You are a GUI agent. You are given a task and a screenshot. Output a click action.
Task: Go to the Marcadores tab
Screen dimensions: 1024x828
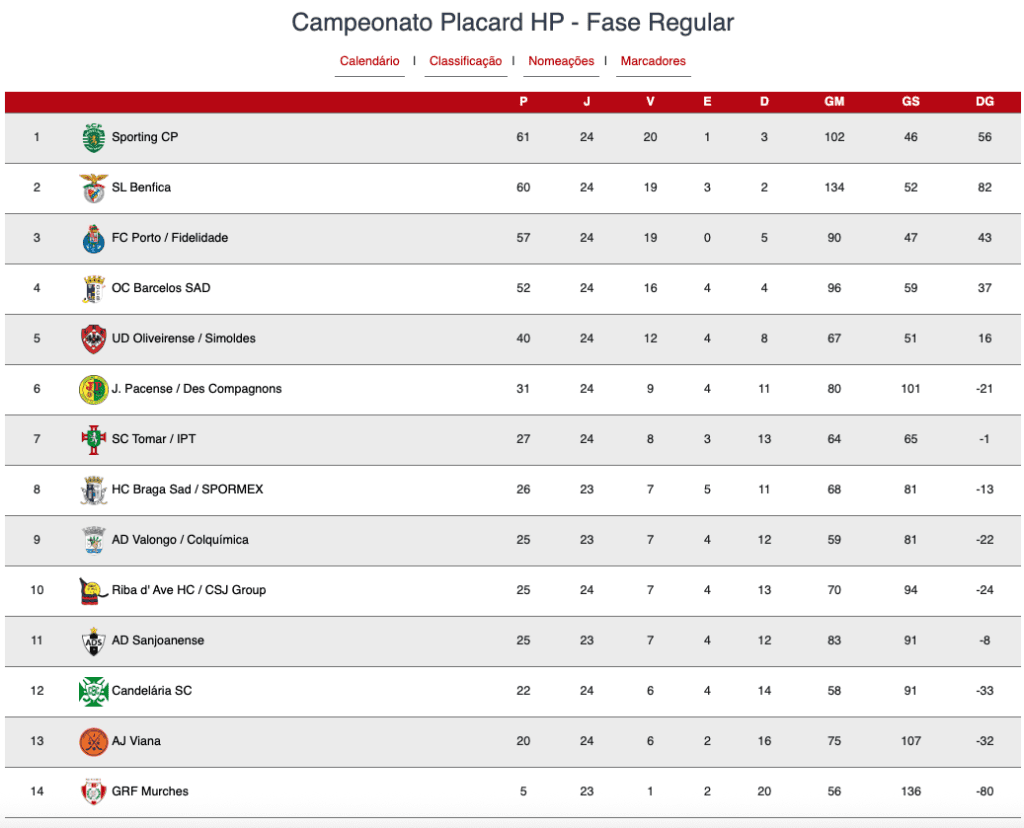coord(653,61)
